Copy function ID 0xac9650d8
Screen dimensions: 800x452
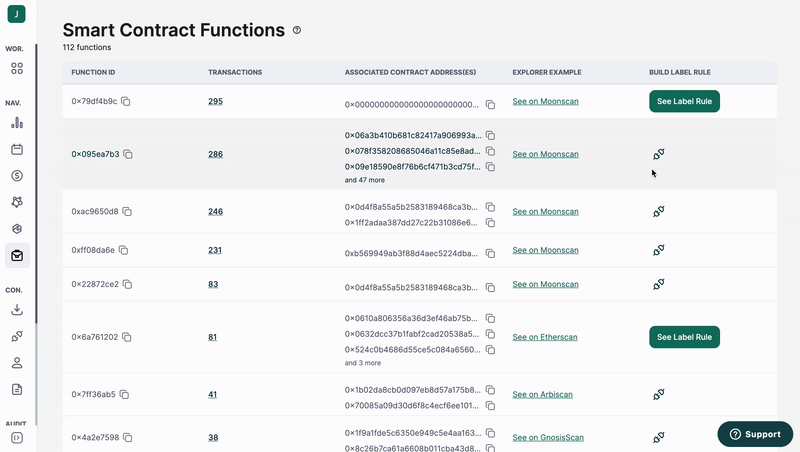coord(127,211)
